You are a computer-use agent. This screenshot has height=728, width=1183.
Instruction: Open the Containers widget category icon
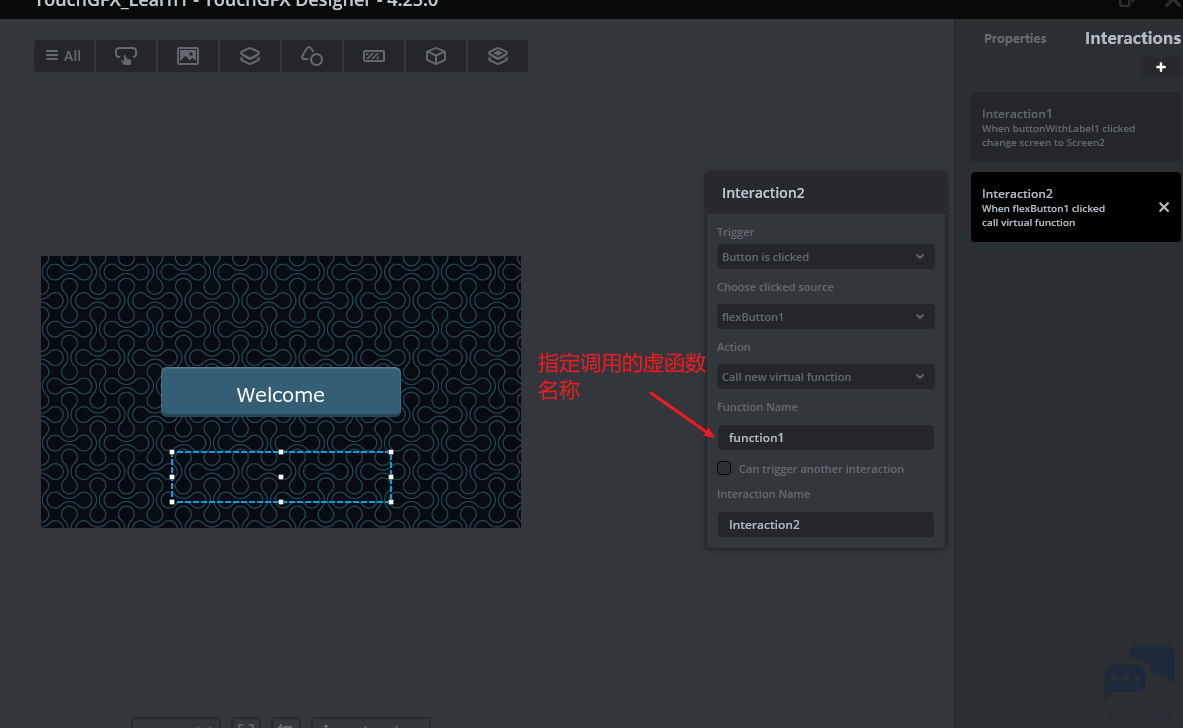click(250, 56)
